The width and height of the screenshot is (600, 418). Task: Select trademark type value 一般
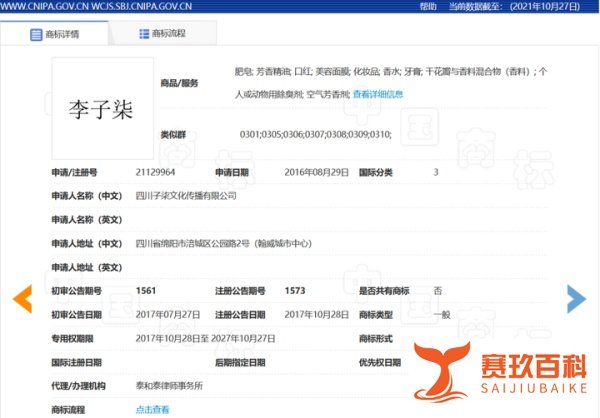(442, 315)
